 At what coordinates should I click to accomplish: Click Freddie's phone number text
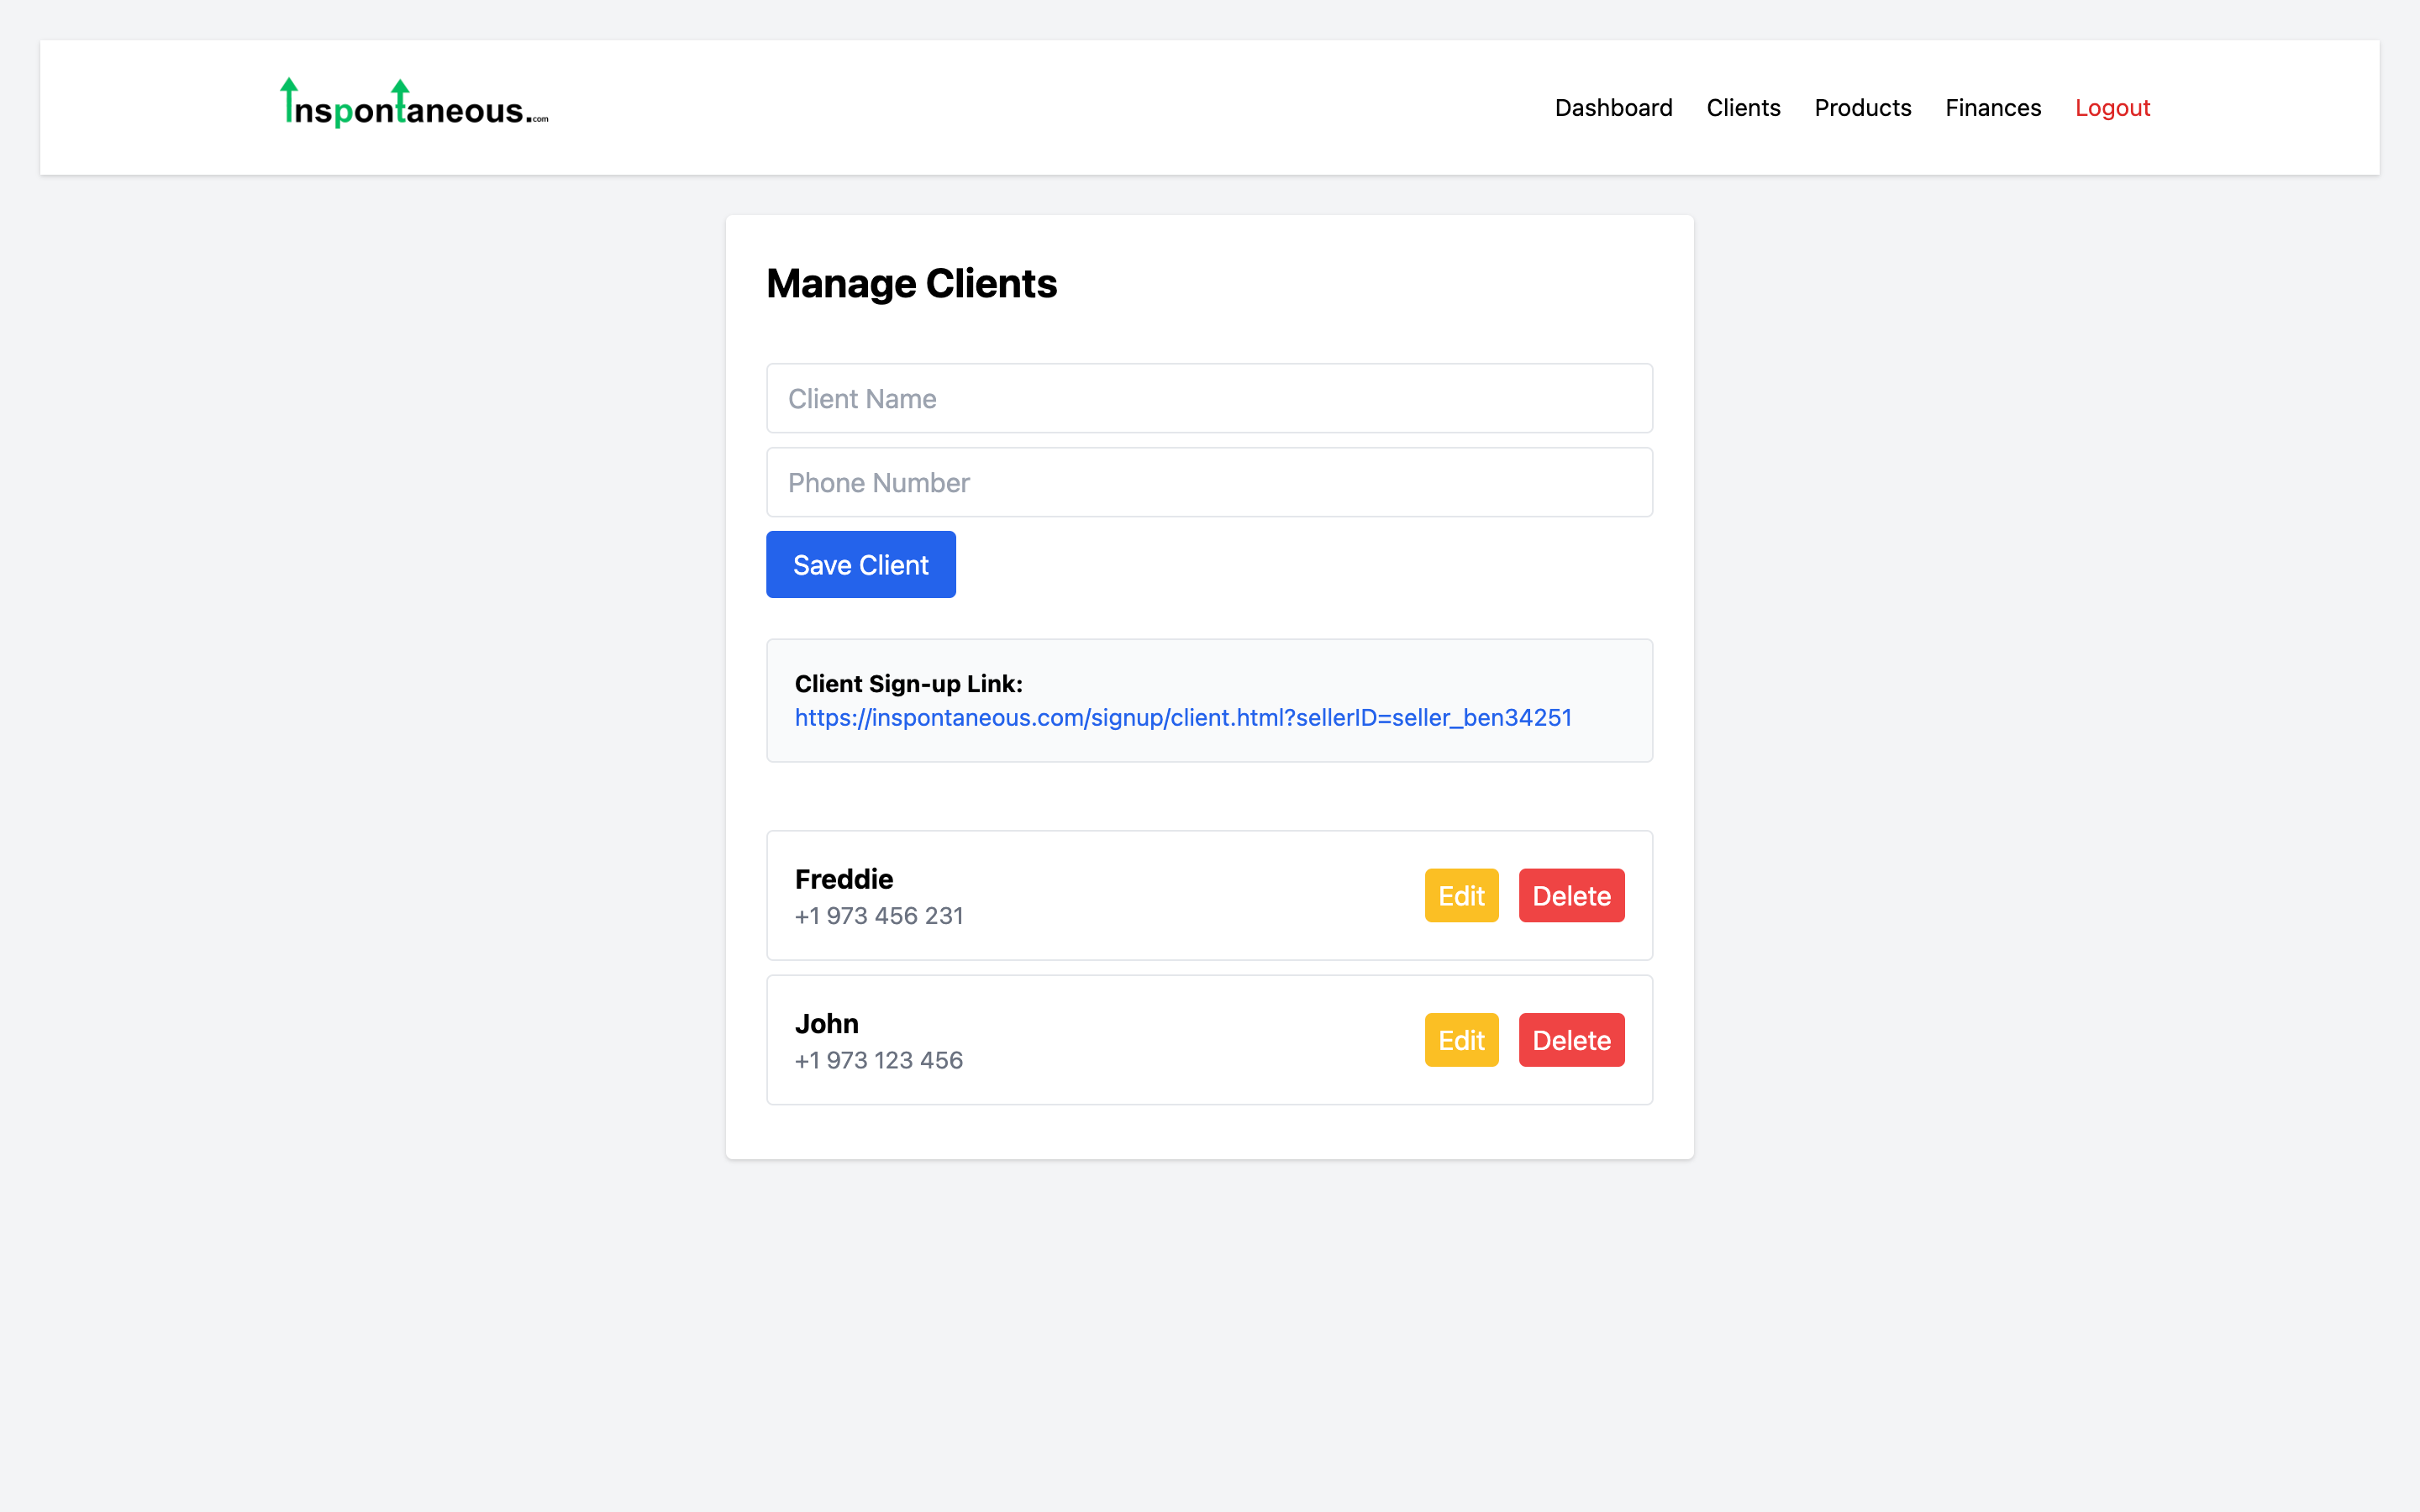pos(879,916)
